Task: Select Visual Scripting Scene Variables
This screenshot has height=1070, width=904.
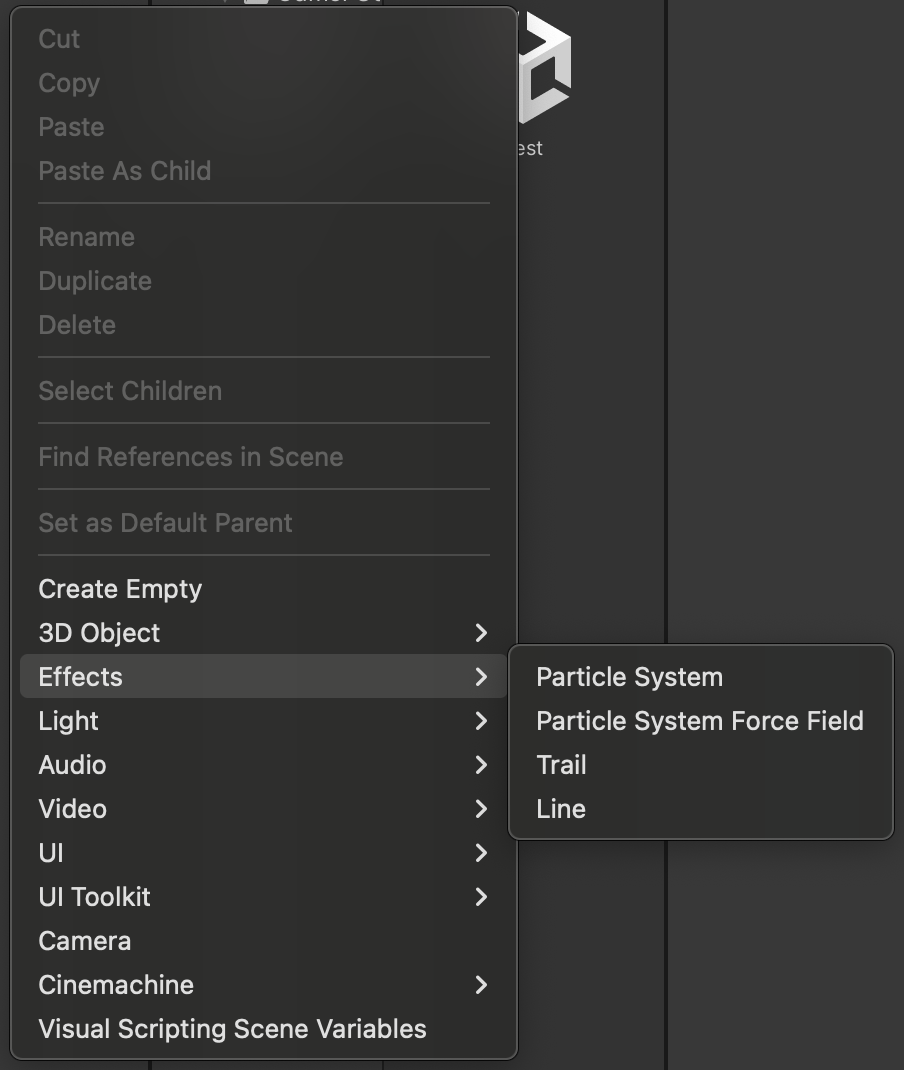Action: point(232,1029)
